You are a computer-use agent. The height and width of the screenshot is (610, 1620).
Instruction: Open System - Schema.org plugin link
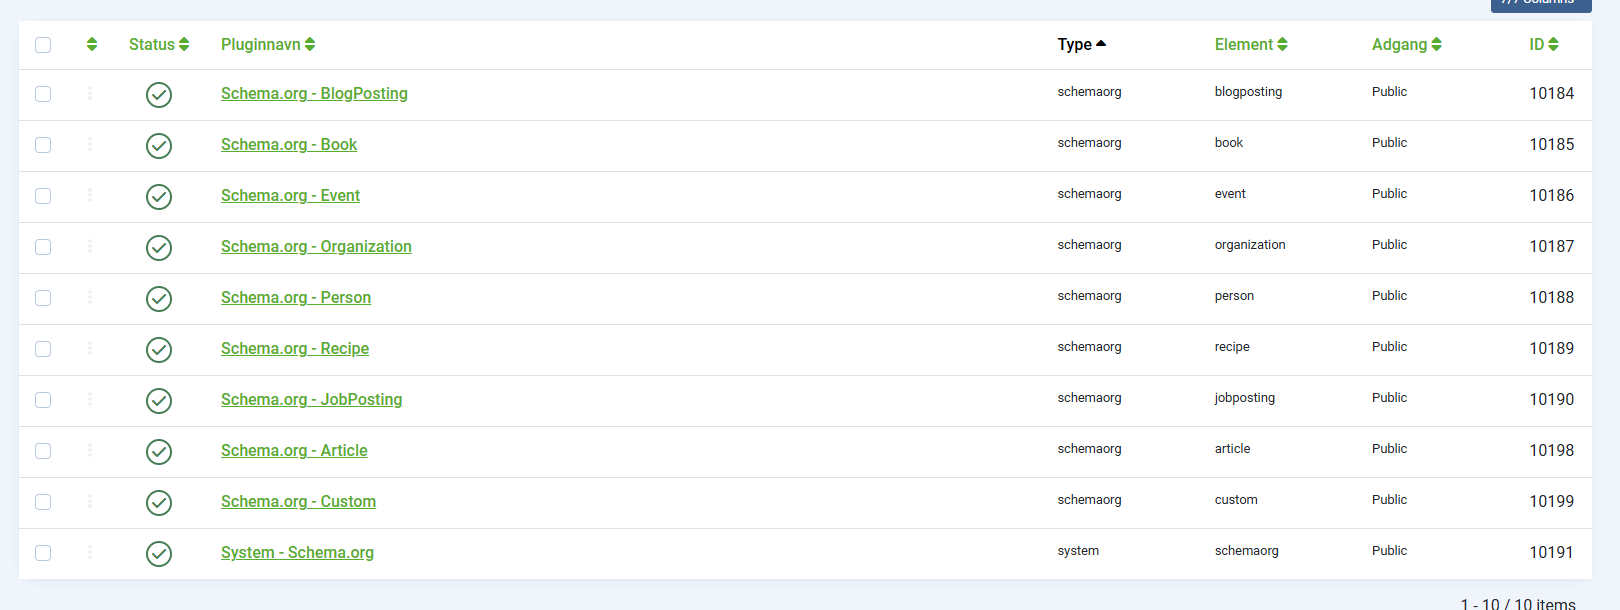point(297,552)
